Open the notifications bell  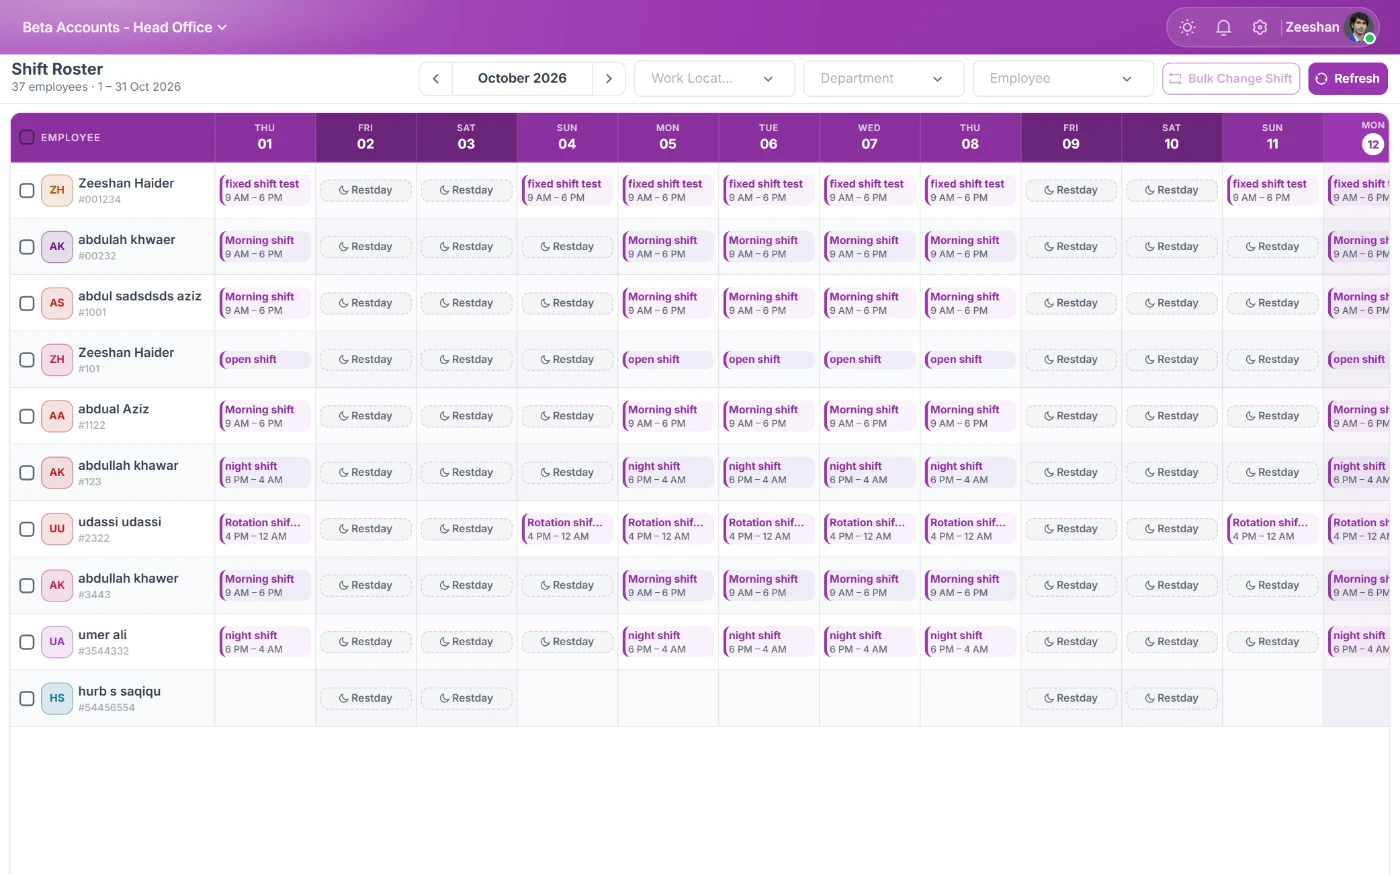(x=1223, y=28)
